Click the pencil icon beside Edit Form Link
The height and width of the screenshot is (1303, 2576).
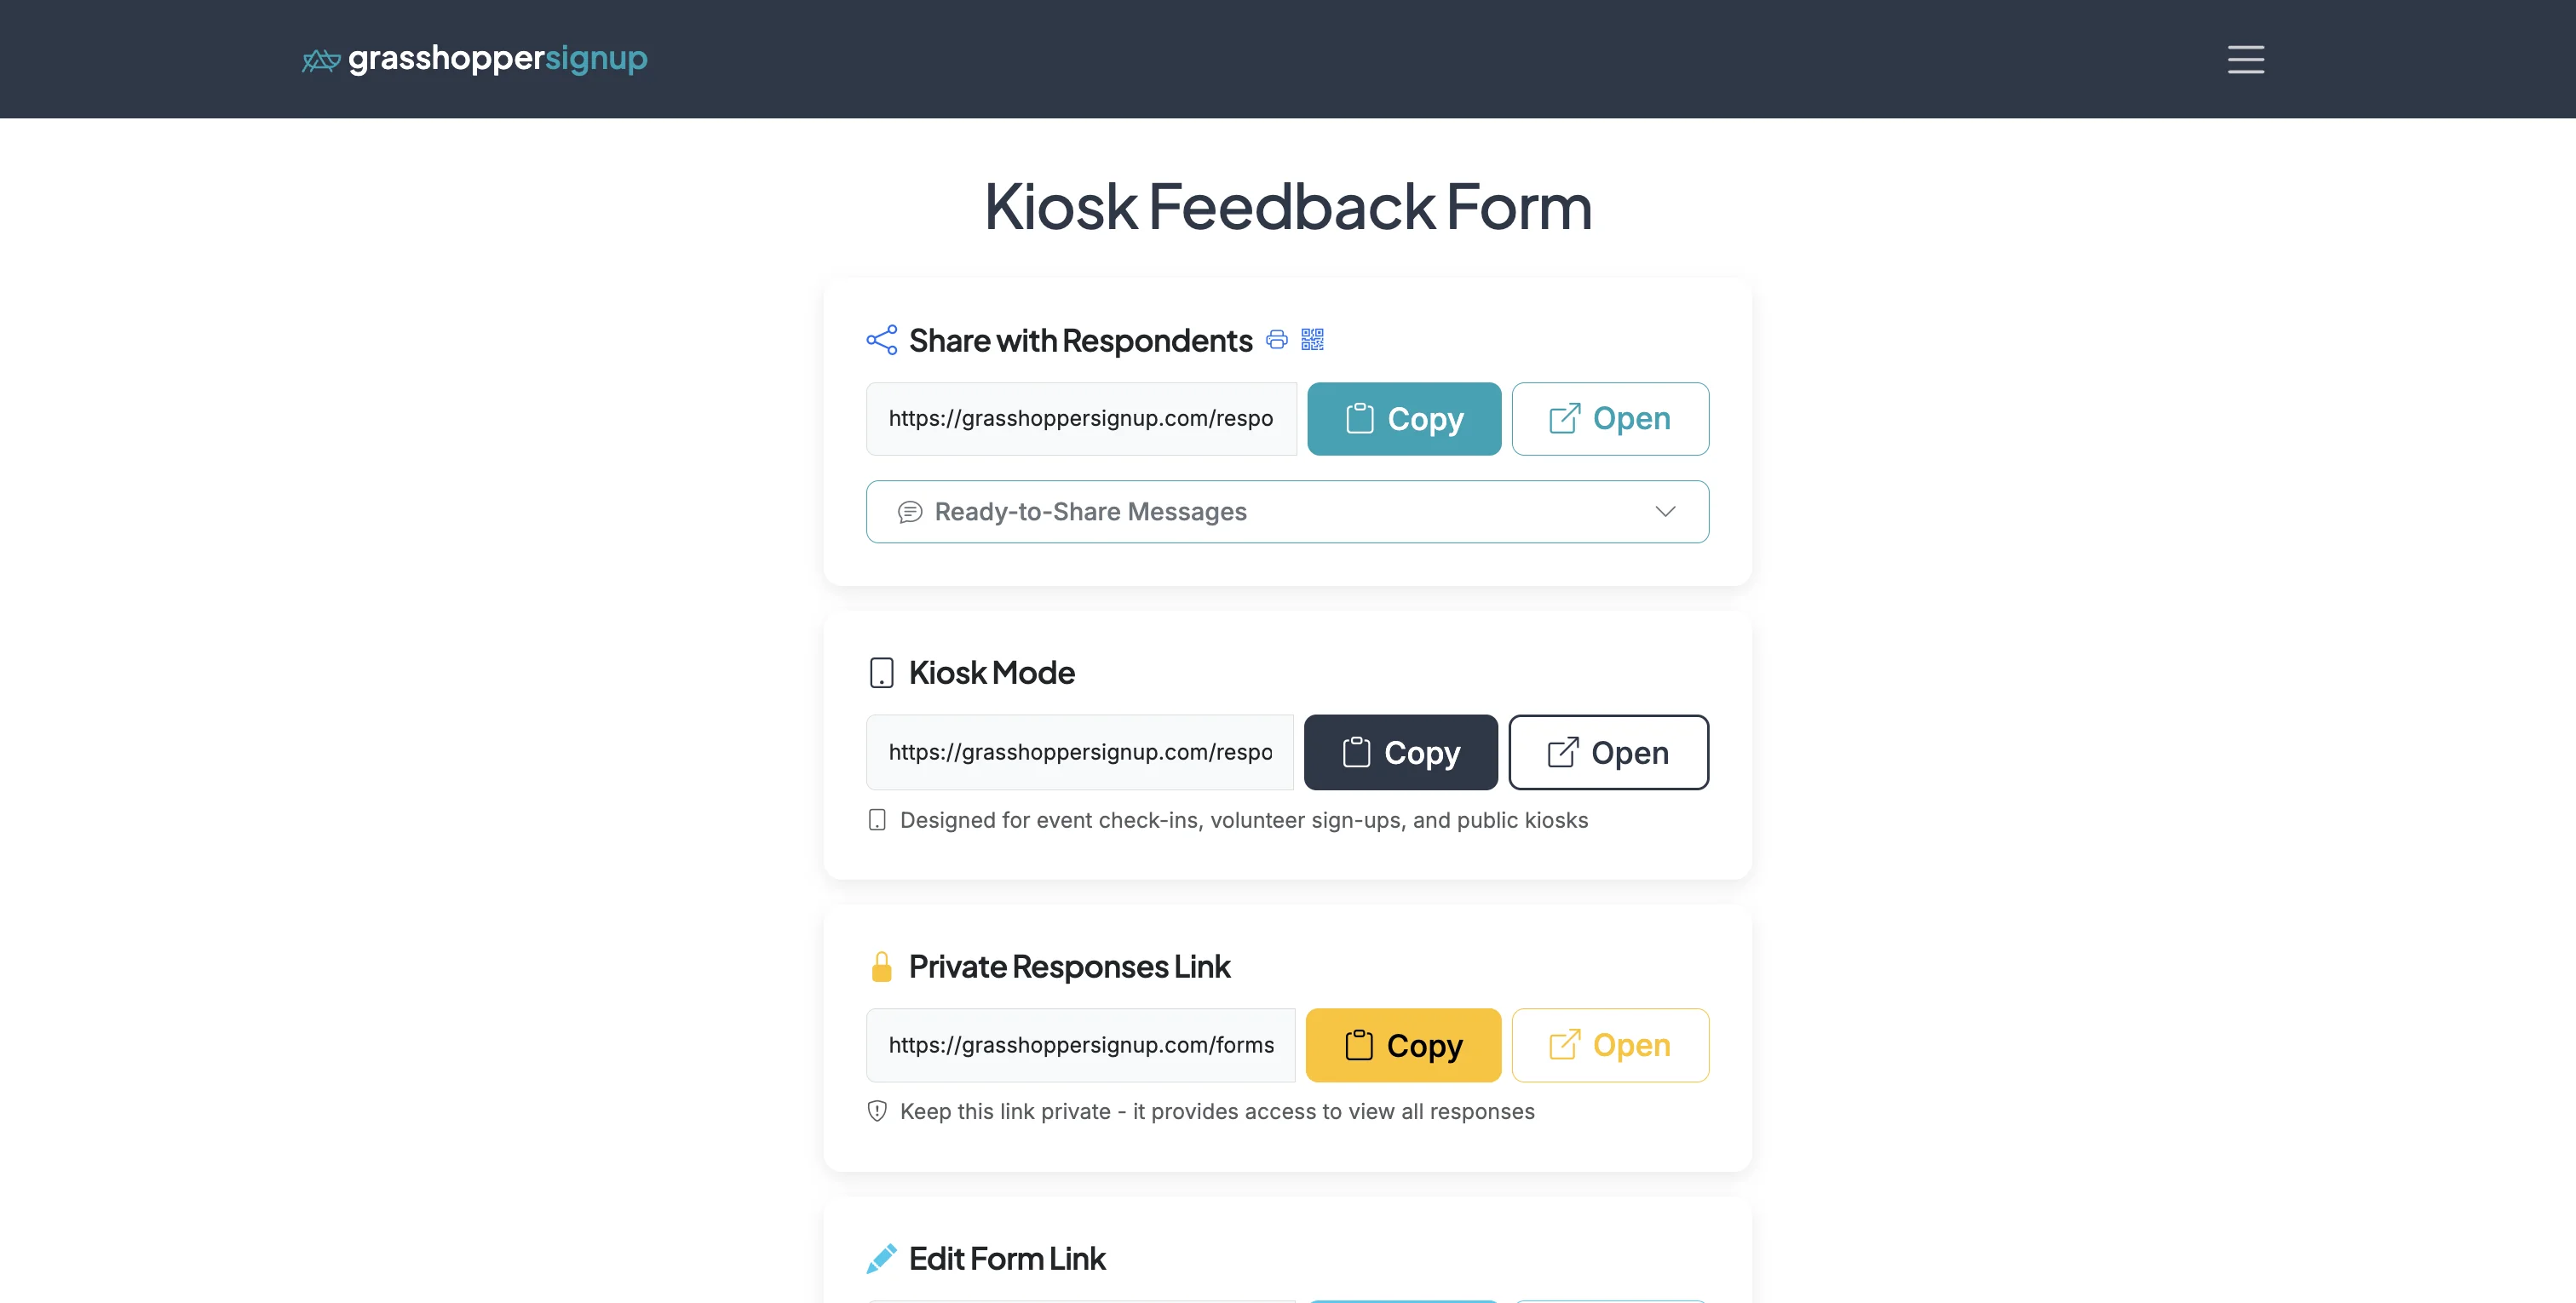pos(880,1258)
